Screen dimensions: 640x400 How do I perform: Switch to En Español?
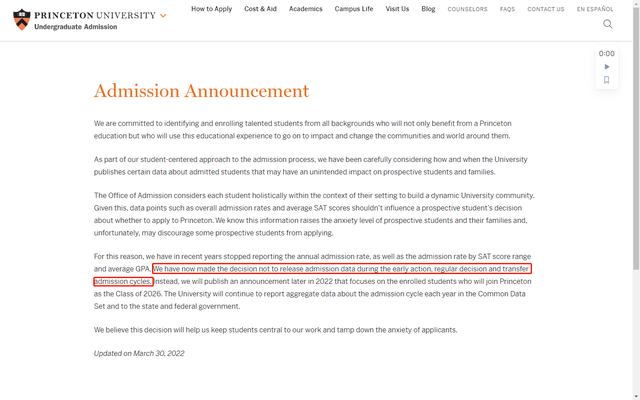coord(595,9)
